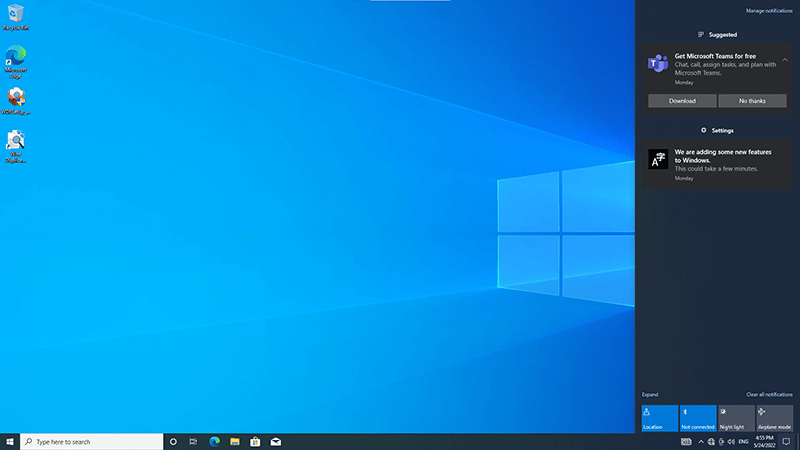
Task: Open Task View from the taskbar
Action: point(193,442)
